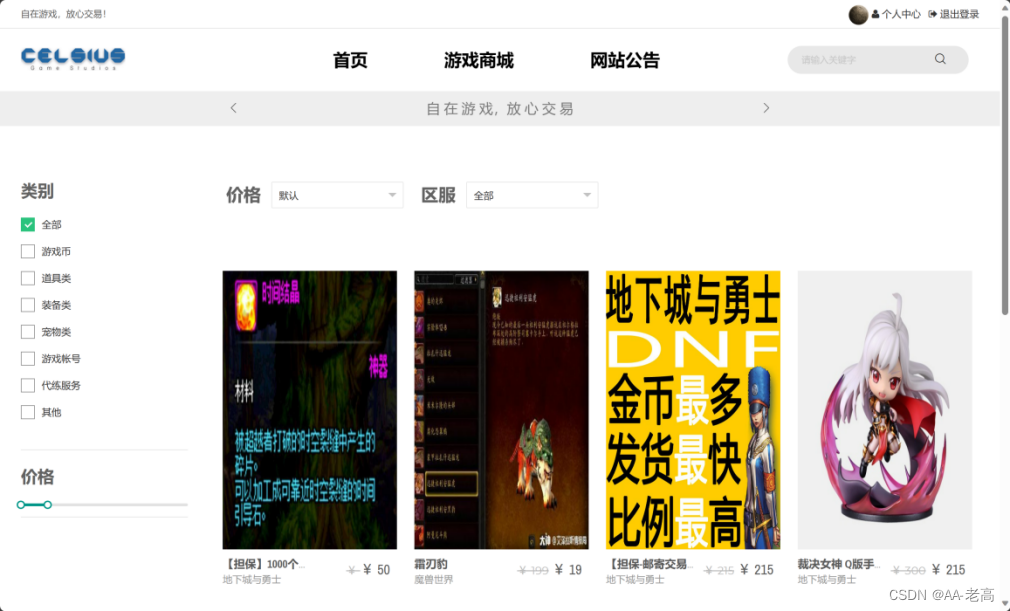Click the price ¥ 19

click(568, 570)
